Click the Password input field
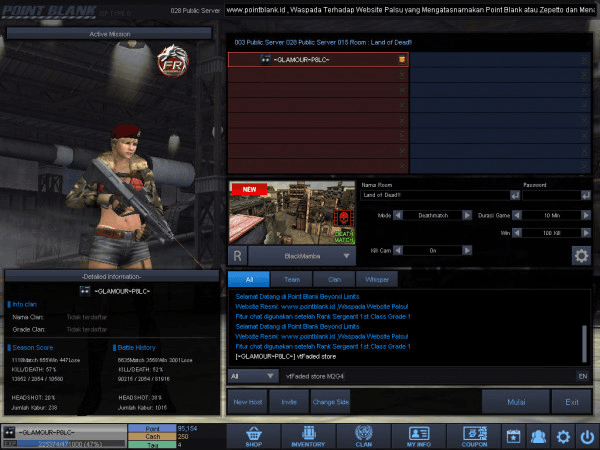The width and height of the screenshot is (600, 450). coord(552,195)
